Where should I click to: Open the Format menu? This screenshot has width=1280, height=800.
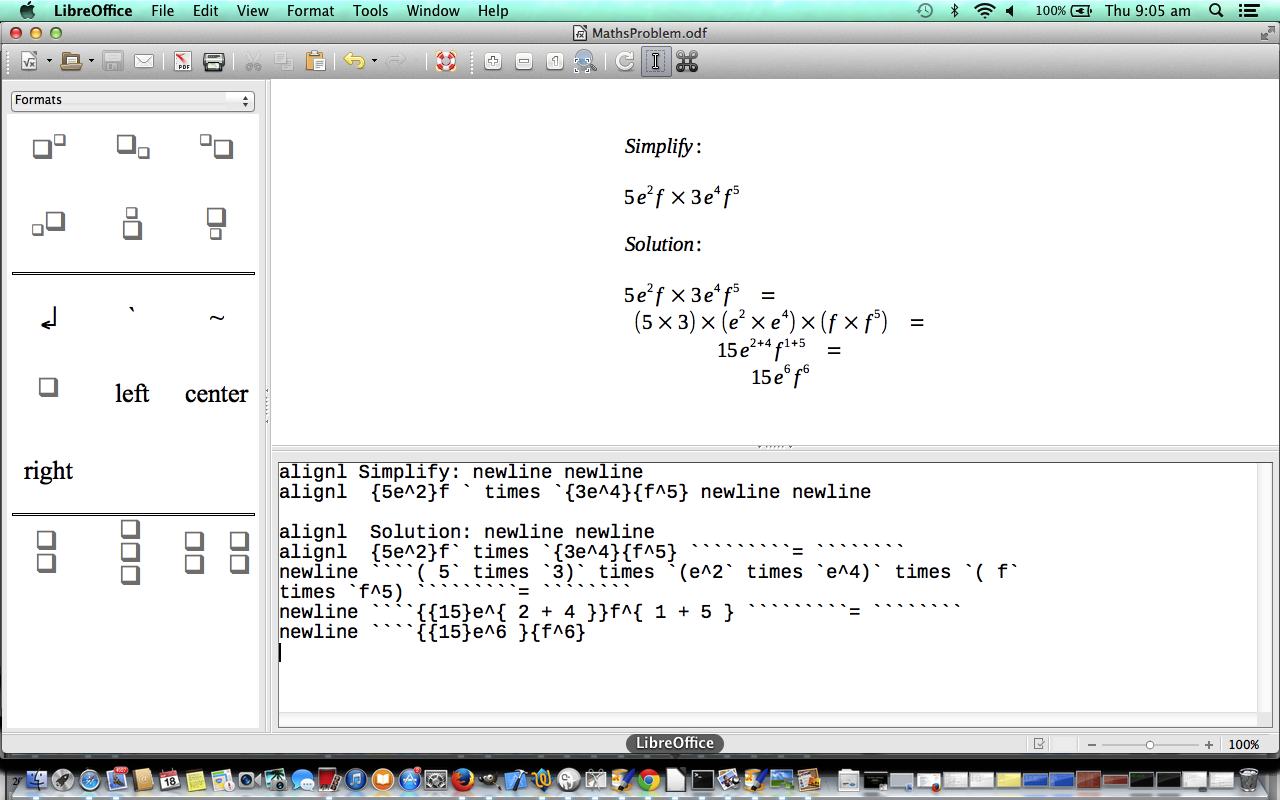point(310,10)
